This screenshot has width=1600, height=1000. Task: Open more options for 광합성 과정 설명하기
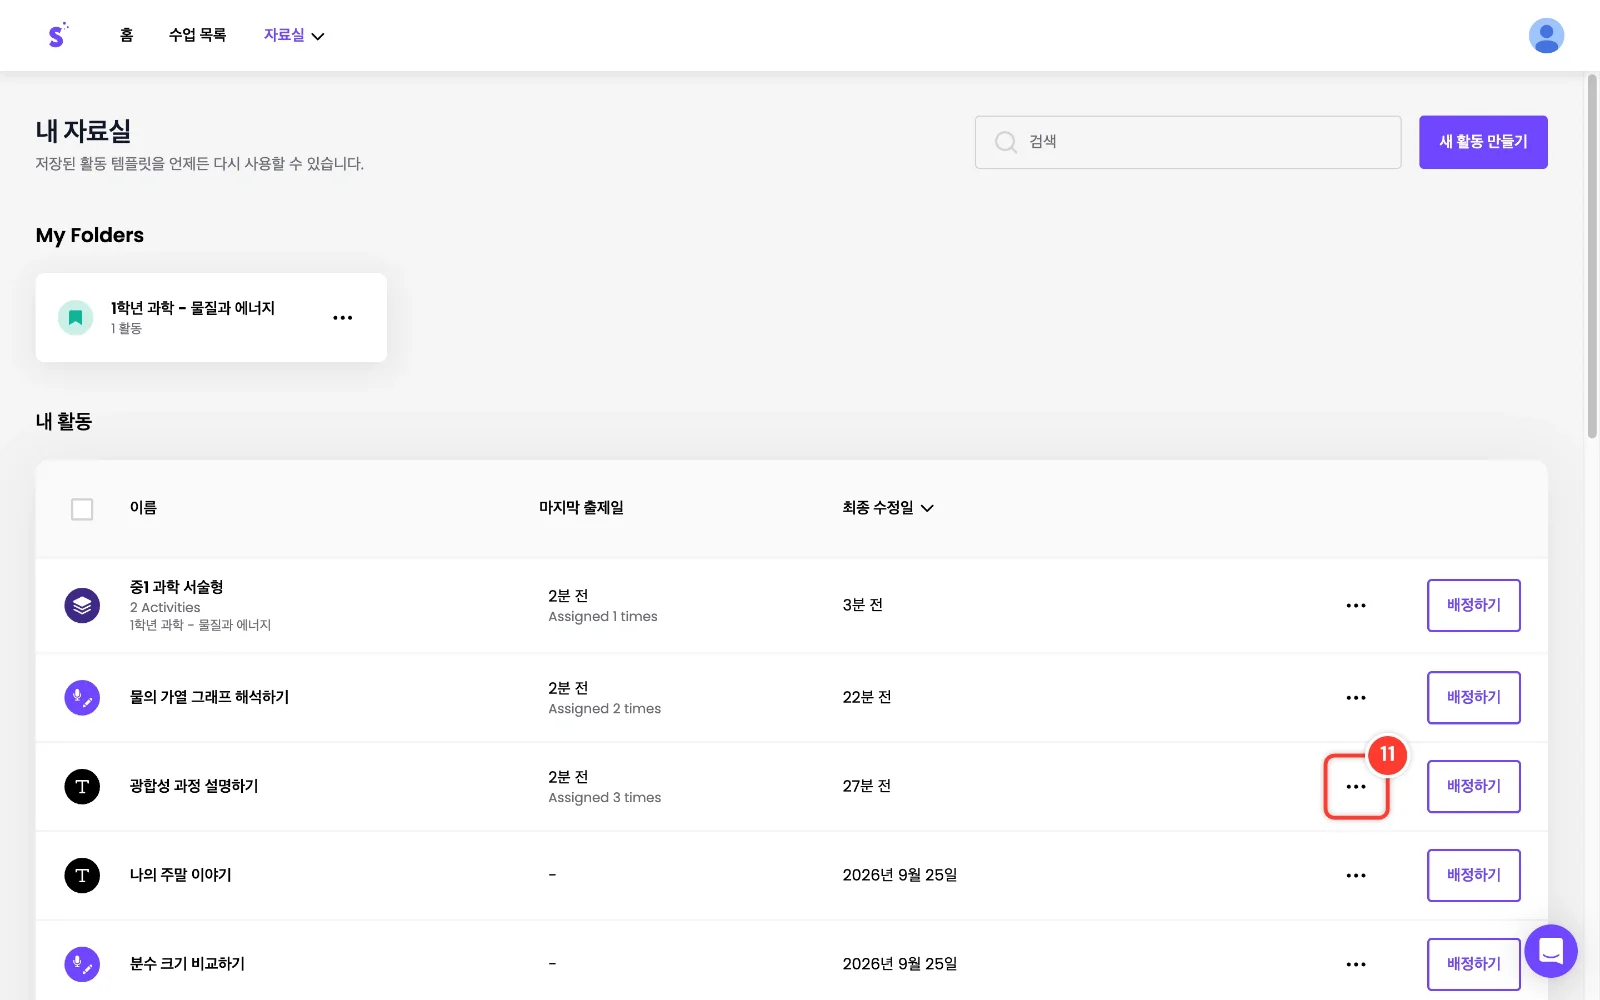tap(1356, 787)
